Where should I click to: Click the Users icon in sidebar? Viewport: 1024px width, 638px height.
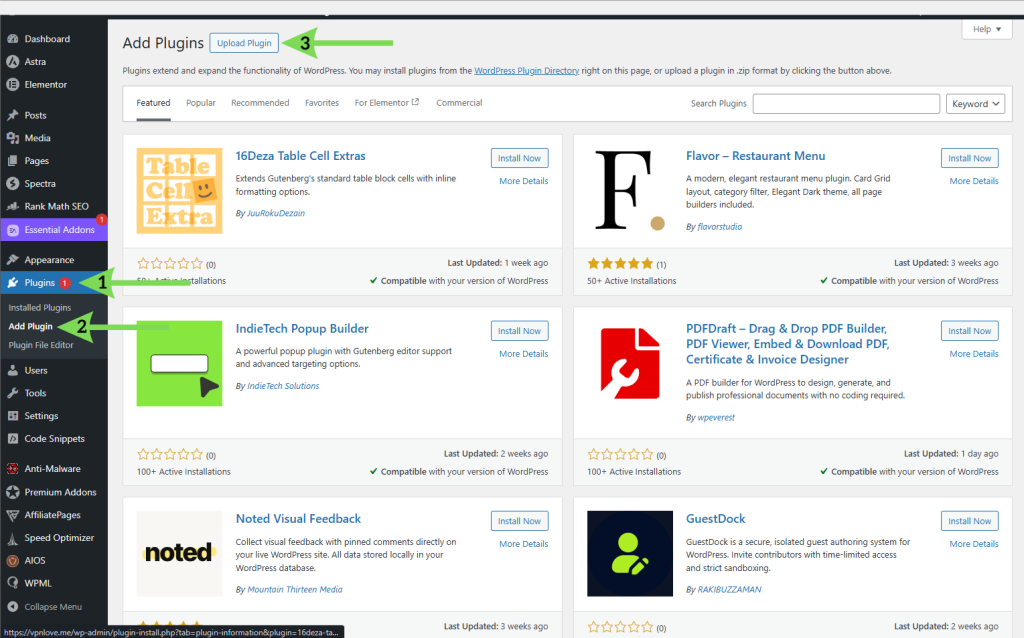click(x=12, y=371)
